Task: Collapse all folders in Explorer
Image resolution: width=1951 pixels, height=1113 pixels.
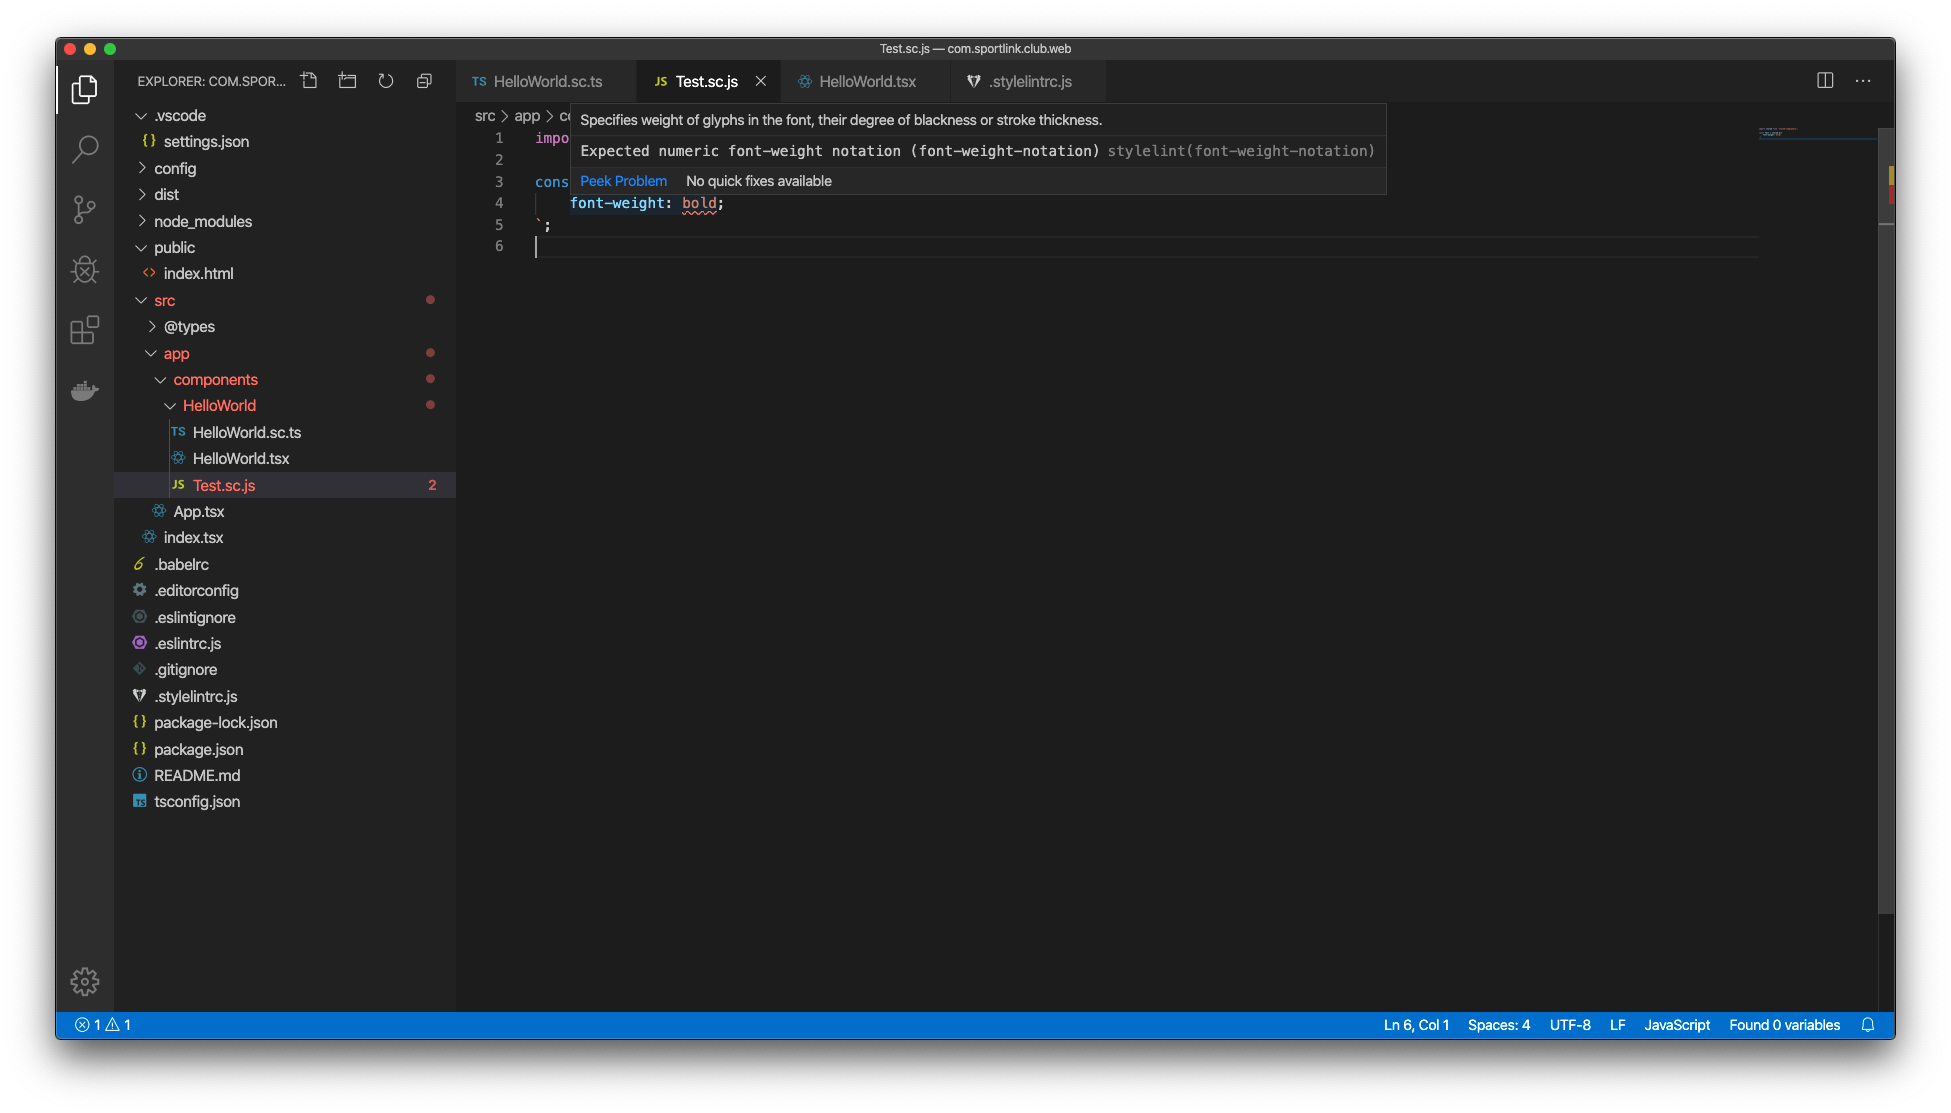Action: [424, 81]
